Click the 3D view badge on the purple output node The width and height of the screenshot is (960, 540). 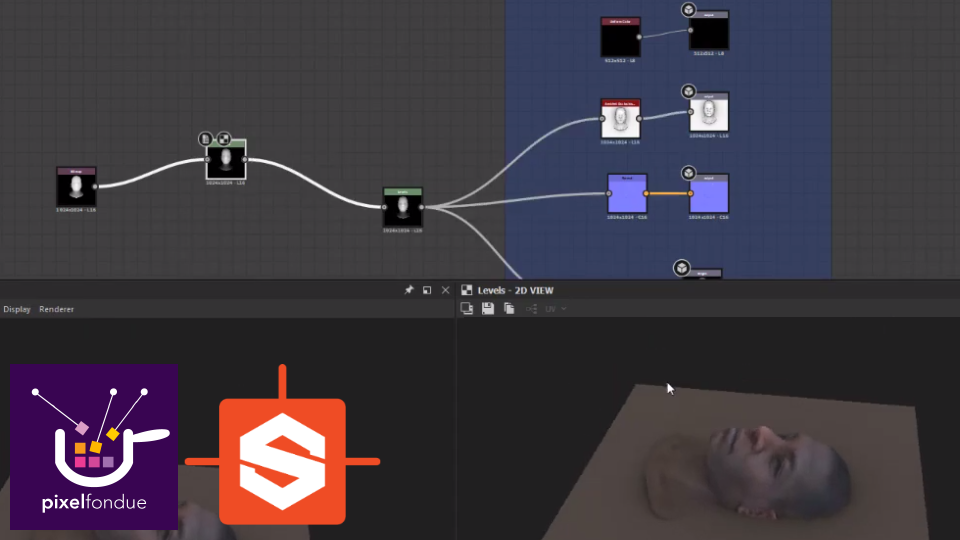coord(689,173)
